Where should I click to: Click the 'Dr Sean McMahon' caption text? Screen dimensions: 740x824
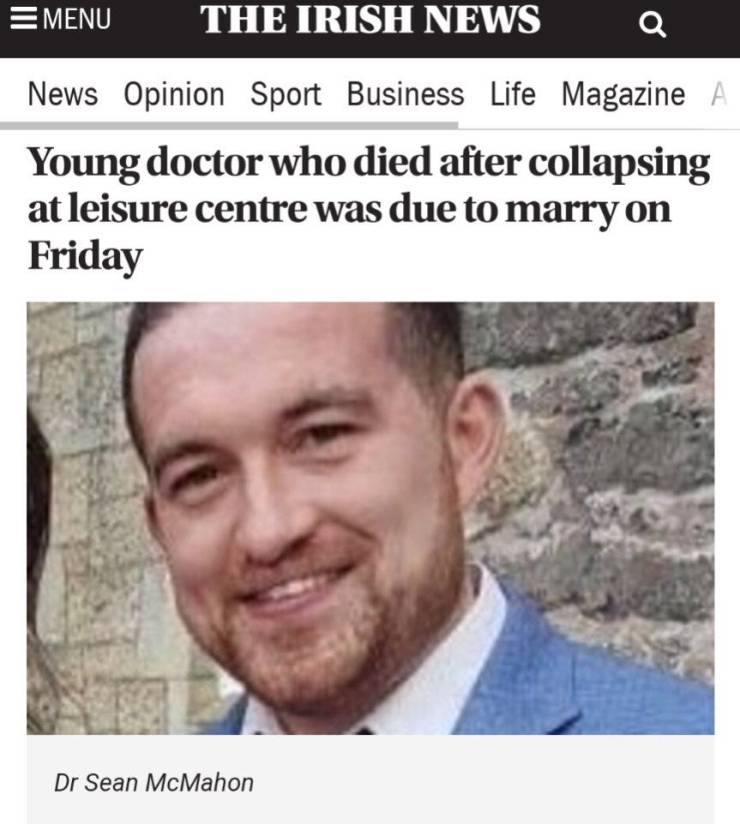[x=154, y=781]
